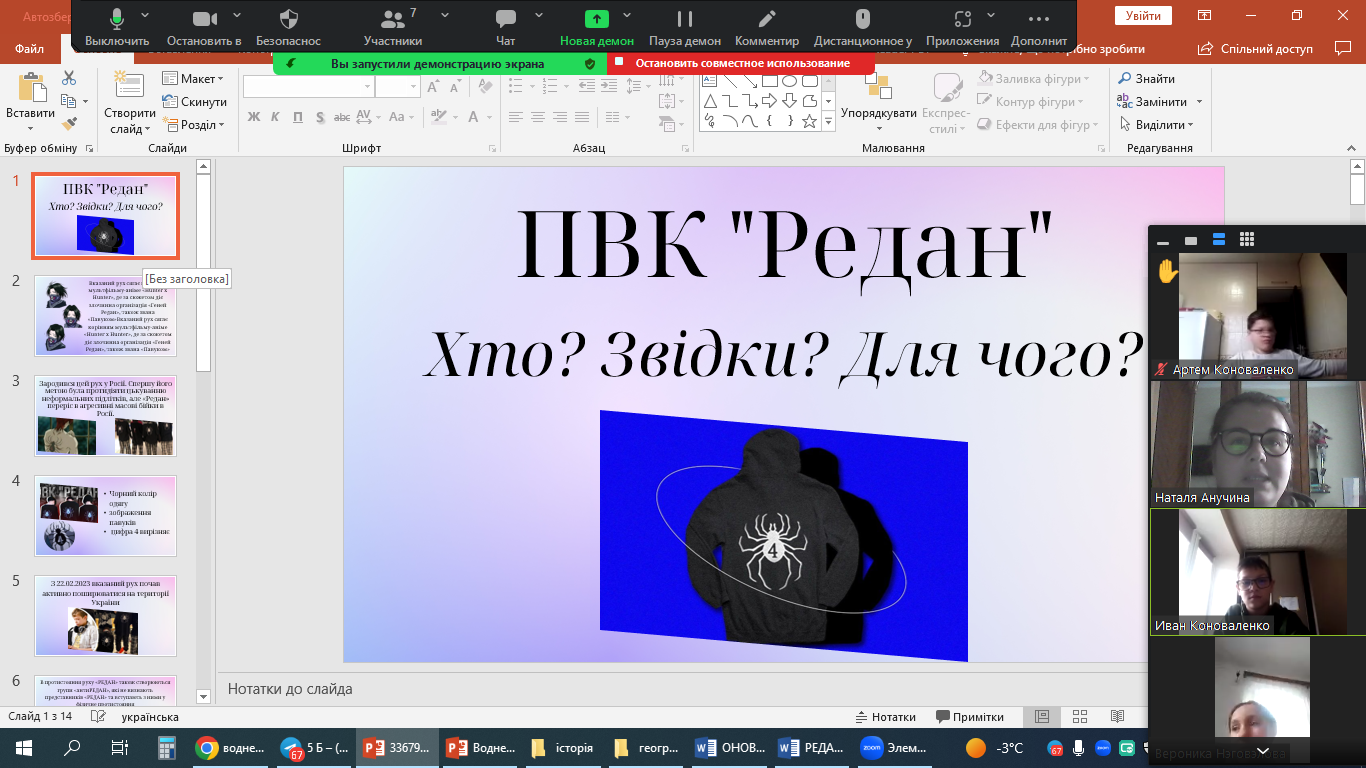Viewport: 1366px width, 768px height.
Task: Open Упорядкувати arrange menu
Action: (879, 102)
